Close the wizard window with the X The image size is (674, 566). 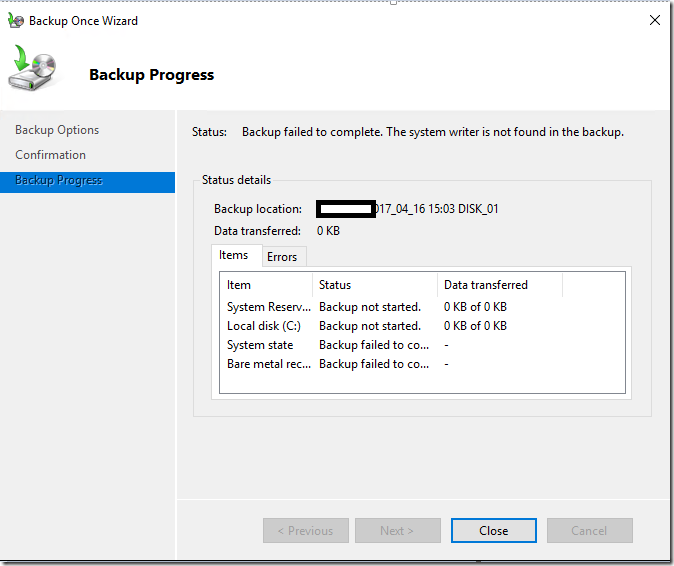click(655, 20)
